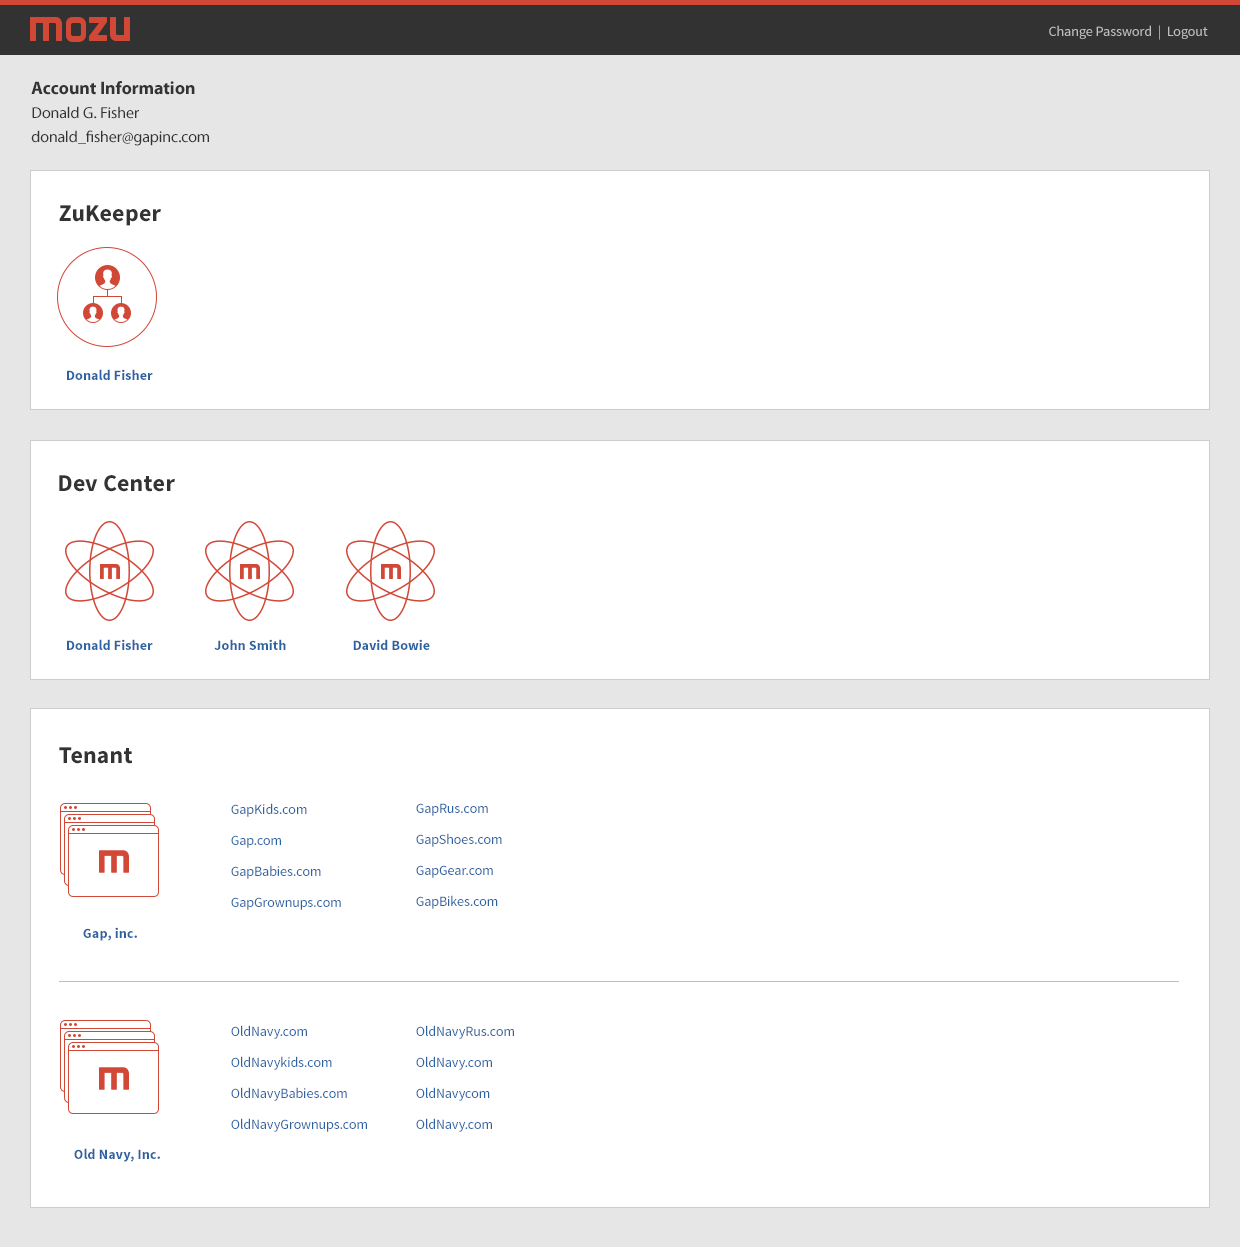Image resolution: width=1240 pixels, height=1247 pixels.
Task: Open the OldNavyGrownups.com site link
Action: 299,1125
